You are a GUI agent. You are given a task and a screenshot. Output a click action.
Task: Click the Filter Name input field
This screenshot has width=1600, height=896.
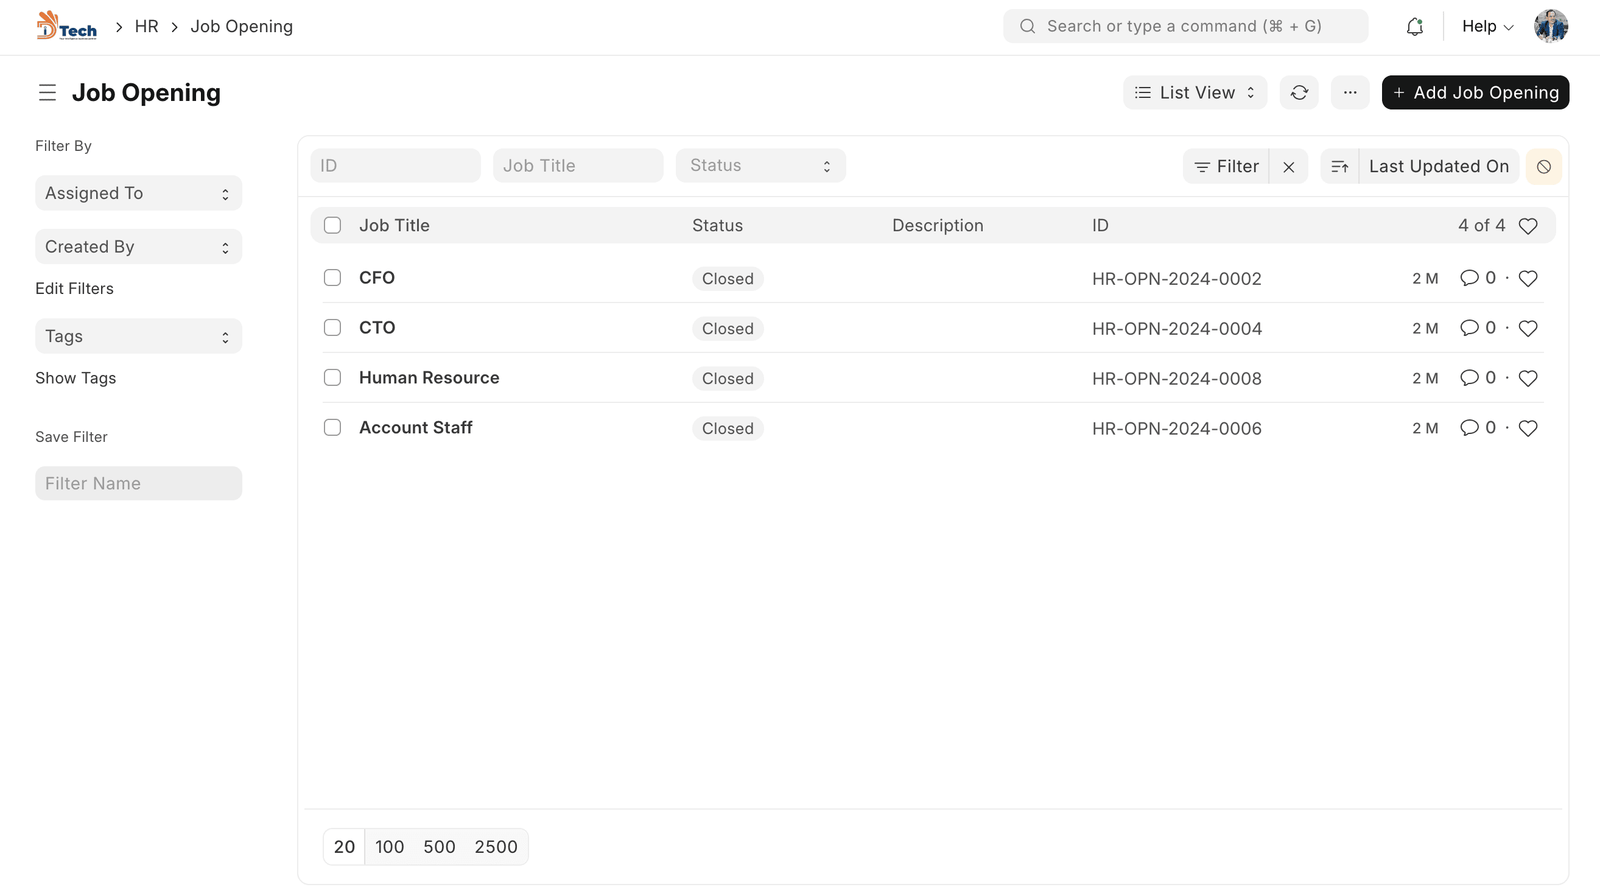coord(138,484)
